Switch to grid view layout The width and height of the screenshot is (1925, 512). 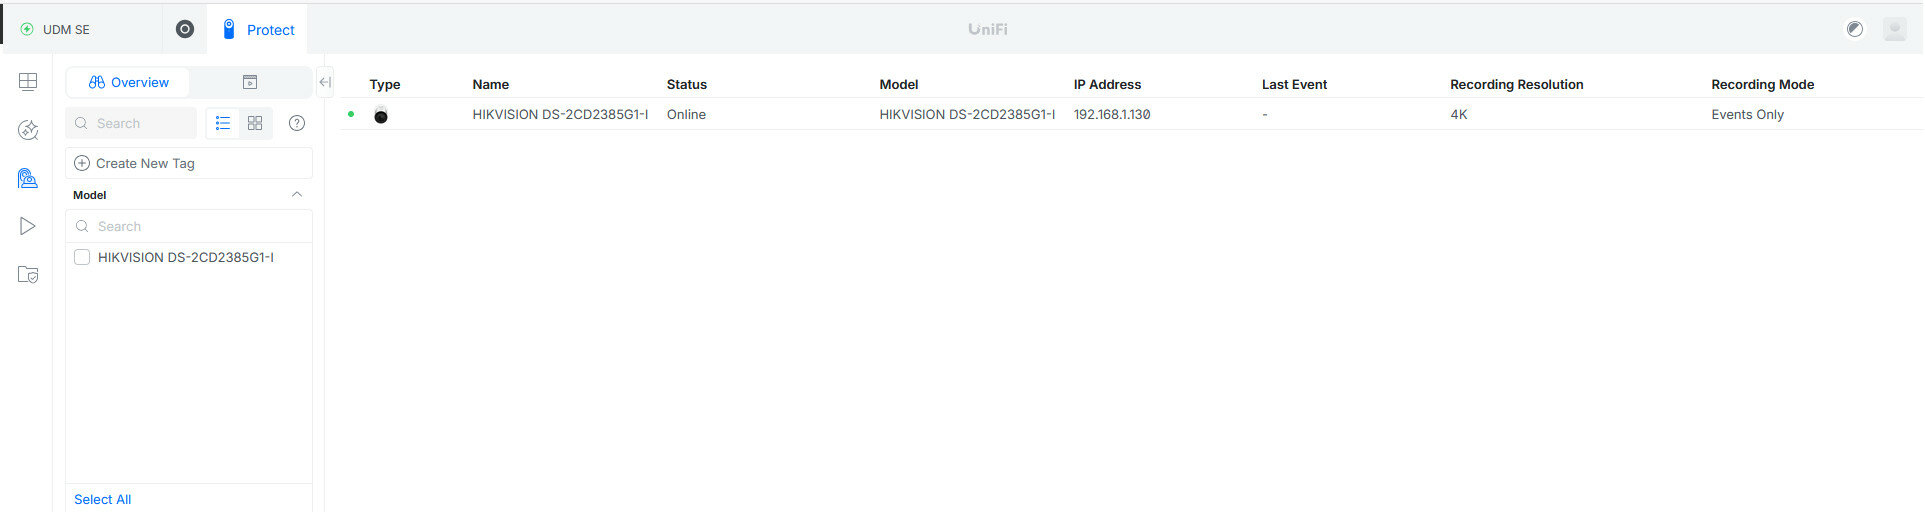tap(255, 123)
